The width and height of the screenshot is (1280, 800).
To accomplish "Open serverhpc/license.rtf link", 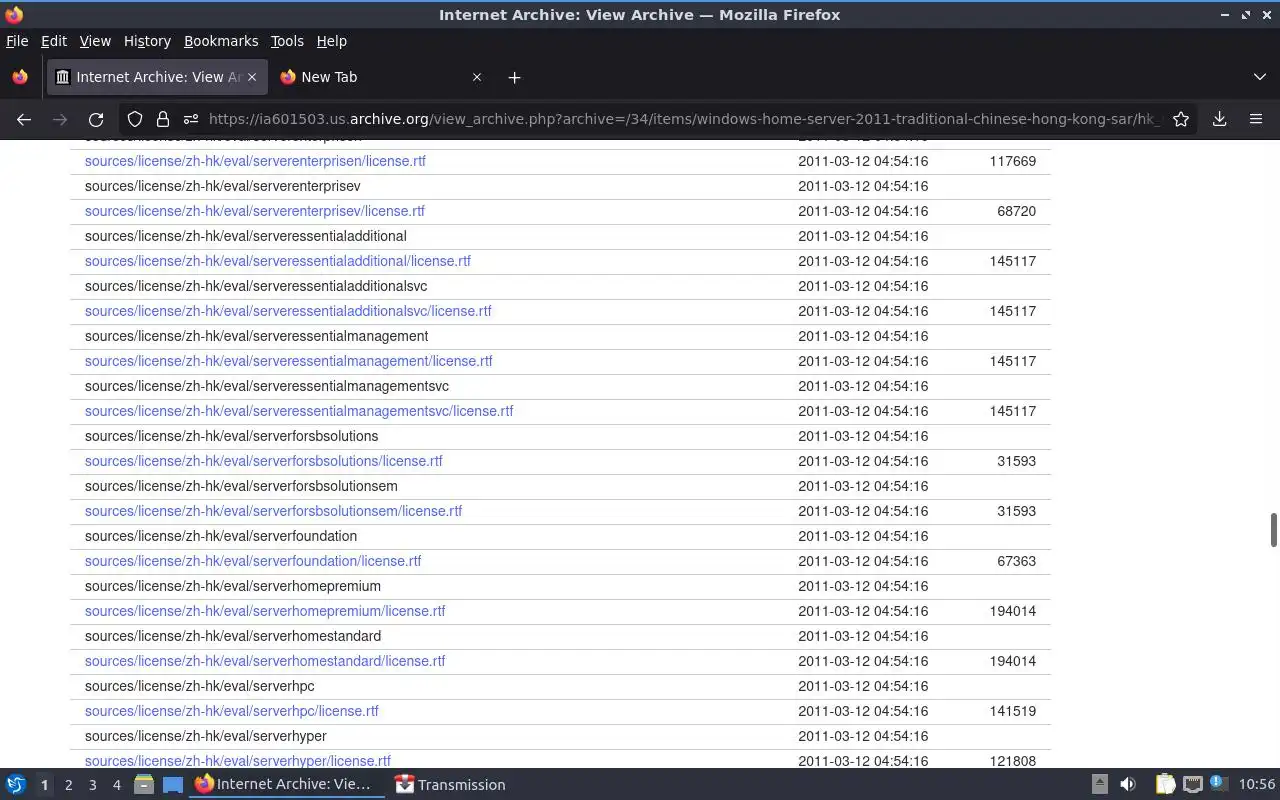I will click(232, 711).
